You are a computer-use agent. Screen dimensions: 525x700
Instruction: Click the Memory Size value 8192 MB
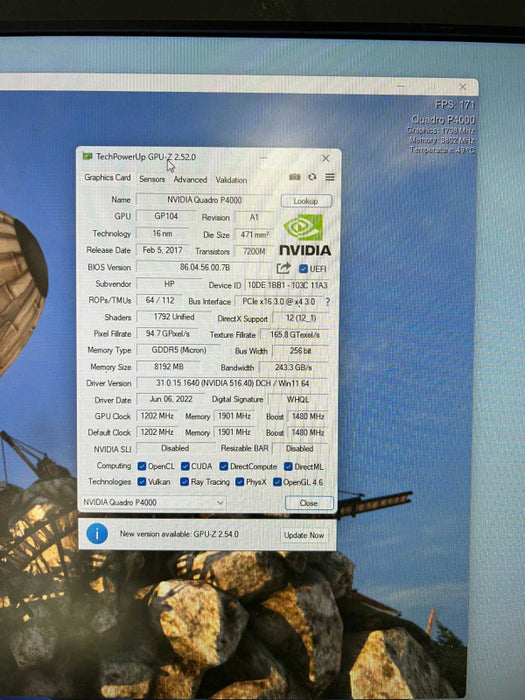(168, 367)
